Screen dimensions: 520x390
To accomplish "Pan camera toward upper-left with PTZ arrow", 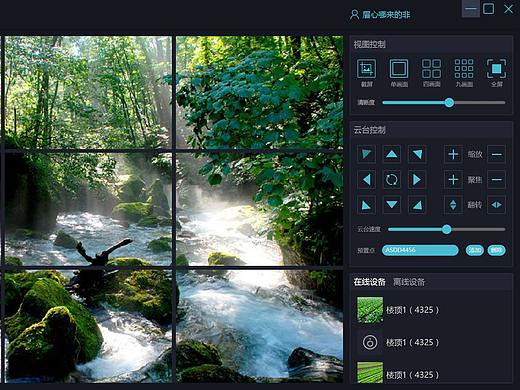I will coord(366,154).
